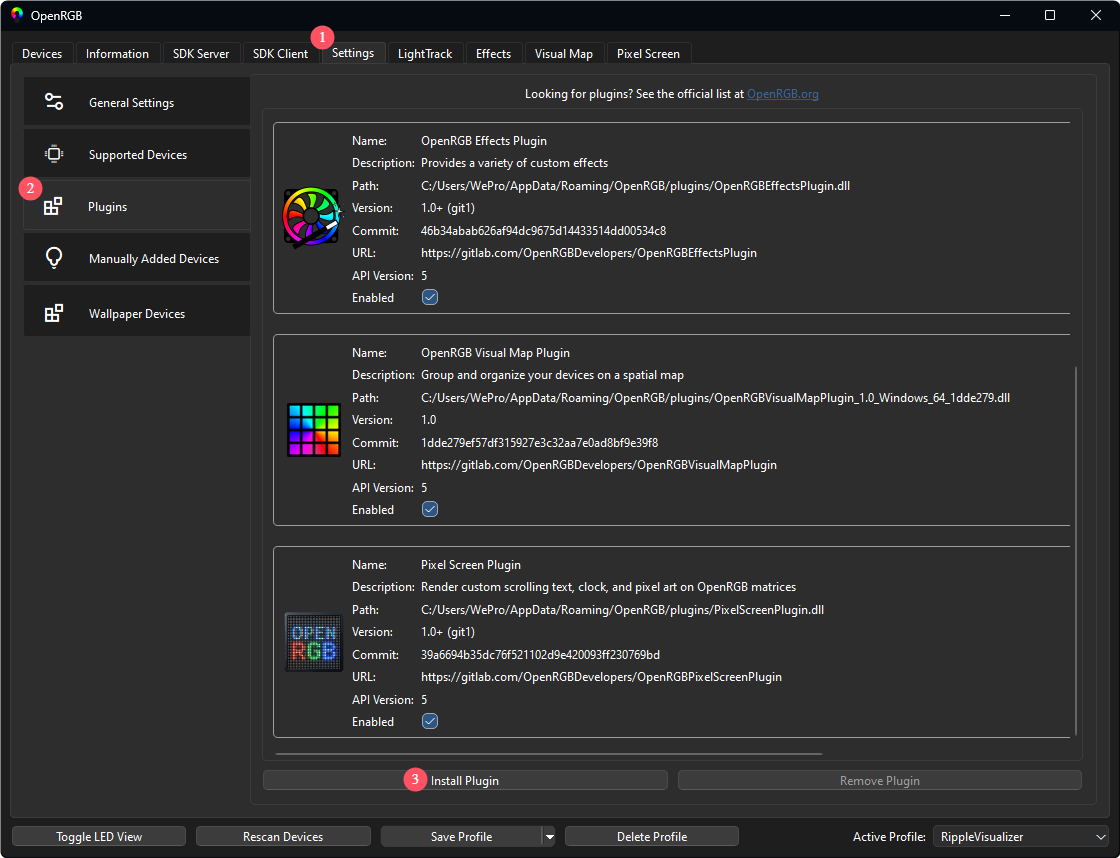
Task: Click the Save Profile button
Action: coord(461,837)
